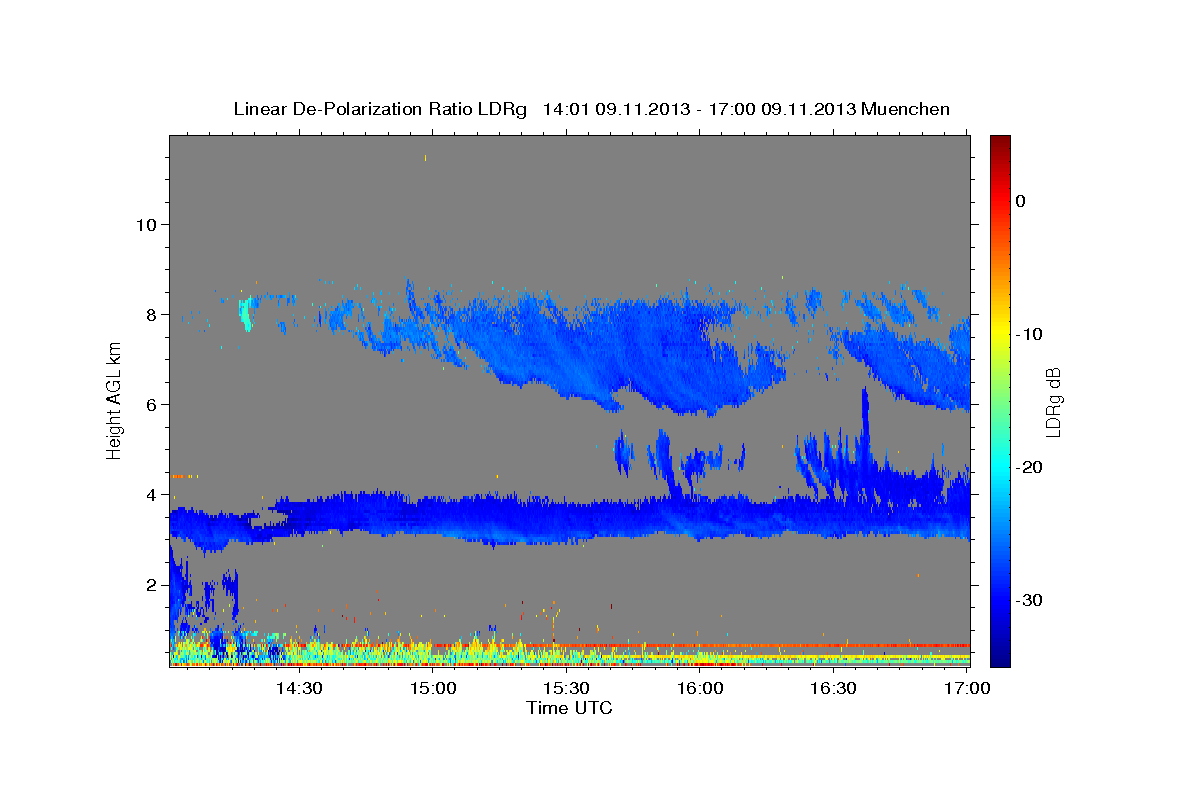
Task: Click the colorbar value label -30
Action: coord(1031,600)
